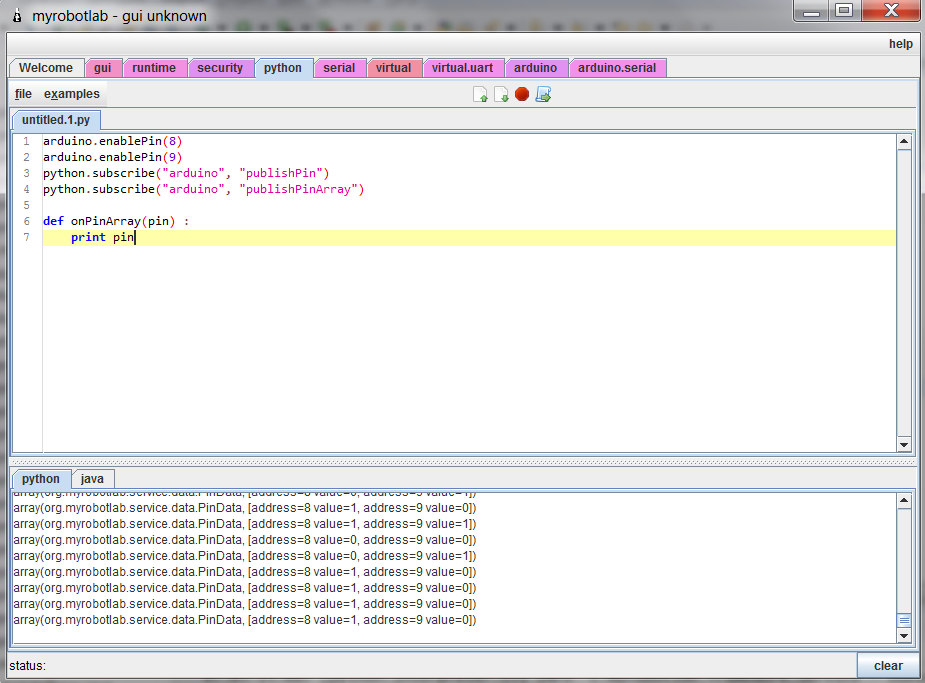Click line number 5 in the gutter
The width and height of the screenshot is (925, 683).
point(26,205)
